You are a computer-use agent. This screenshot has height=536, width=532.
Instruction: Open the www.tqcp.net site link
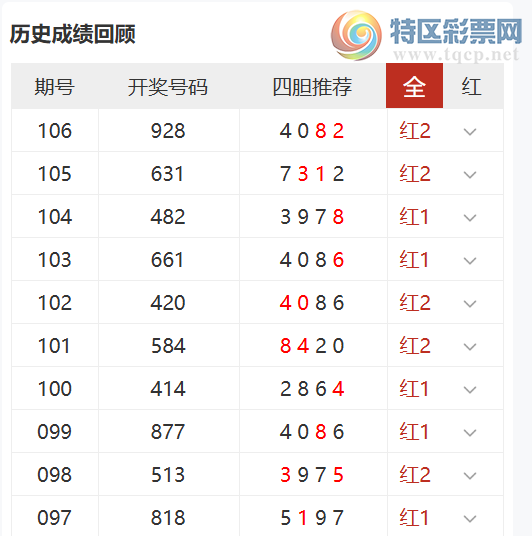456,55
